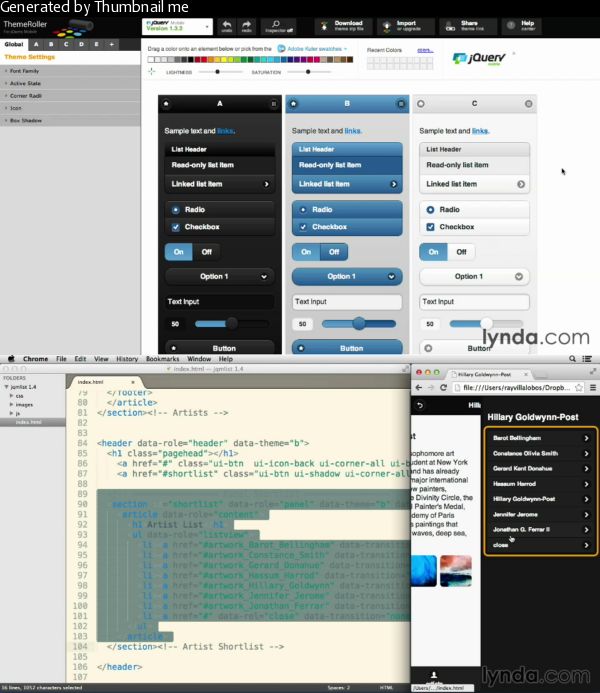The width and height of the screenshot is (600, 693).
Task: Toggle Checkbox in swatch C
Action: (475, 227)
